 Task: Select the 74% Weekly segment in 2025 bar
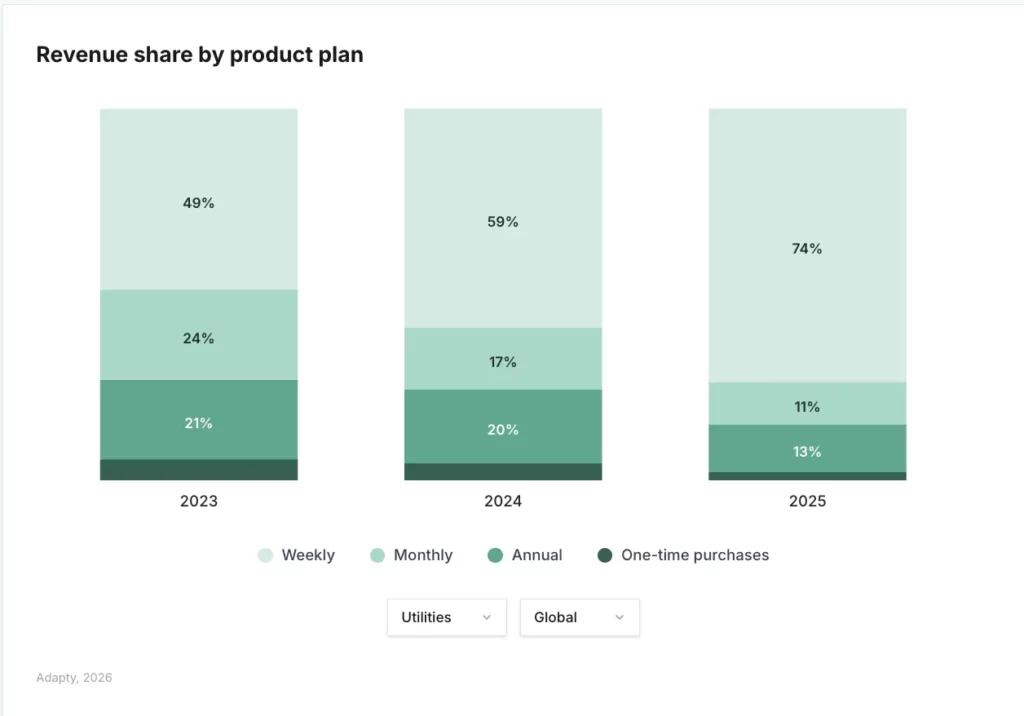pyautogui.click(x=806, y=245)
